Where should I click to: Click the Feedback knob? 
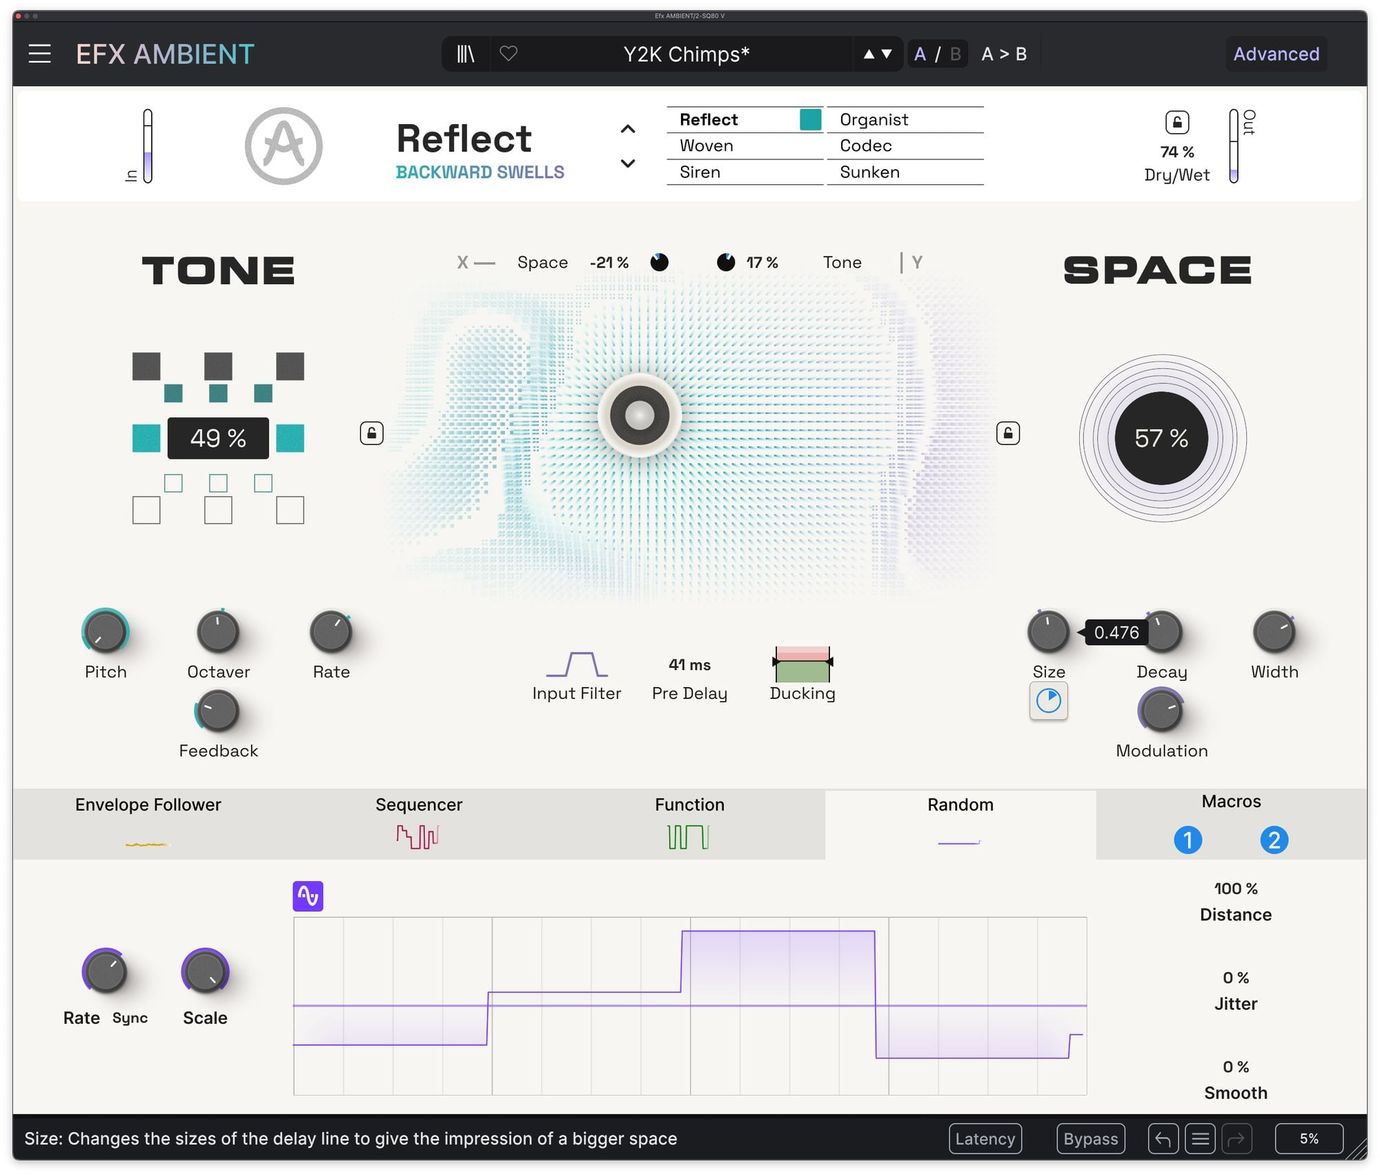pos(217,711)
